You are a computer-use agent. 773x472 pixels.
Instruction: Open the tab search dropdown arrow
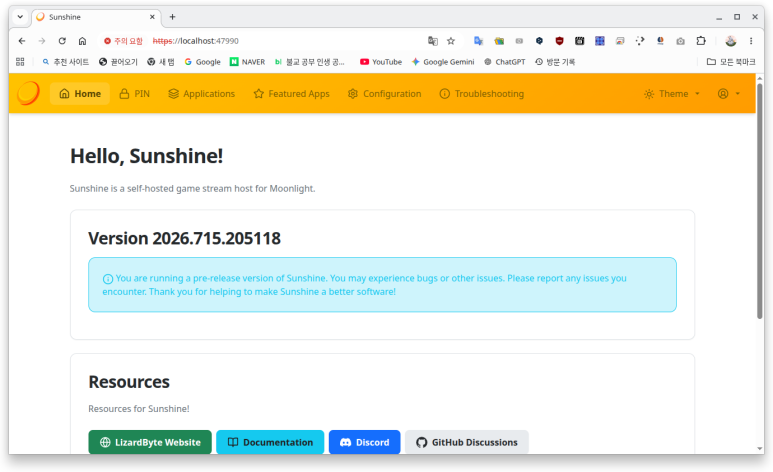(20, 17)
